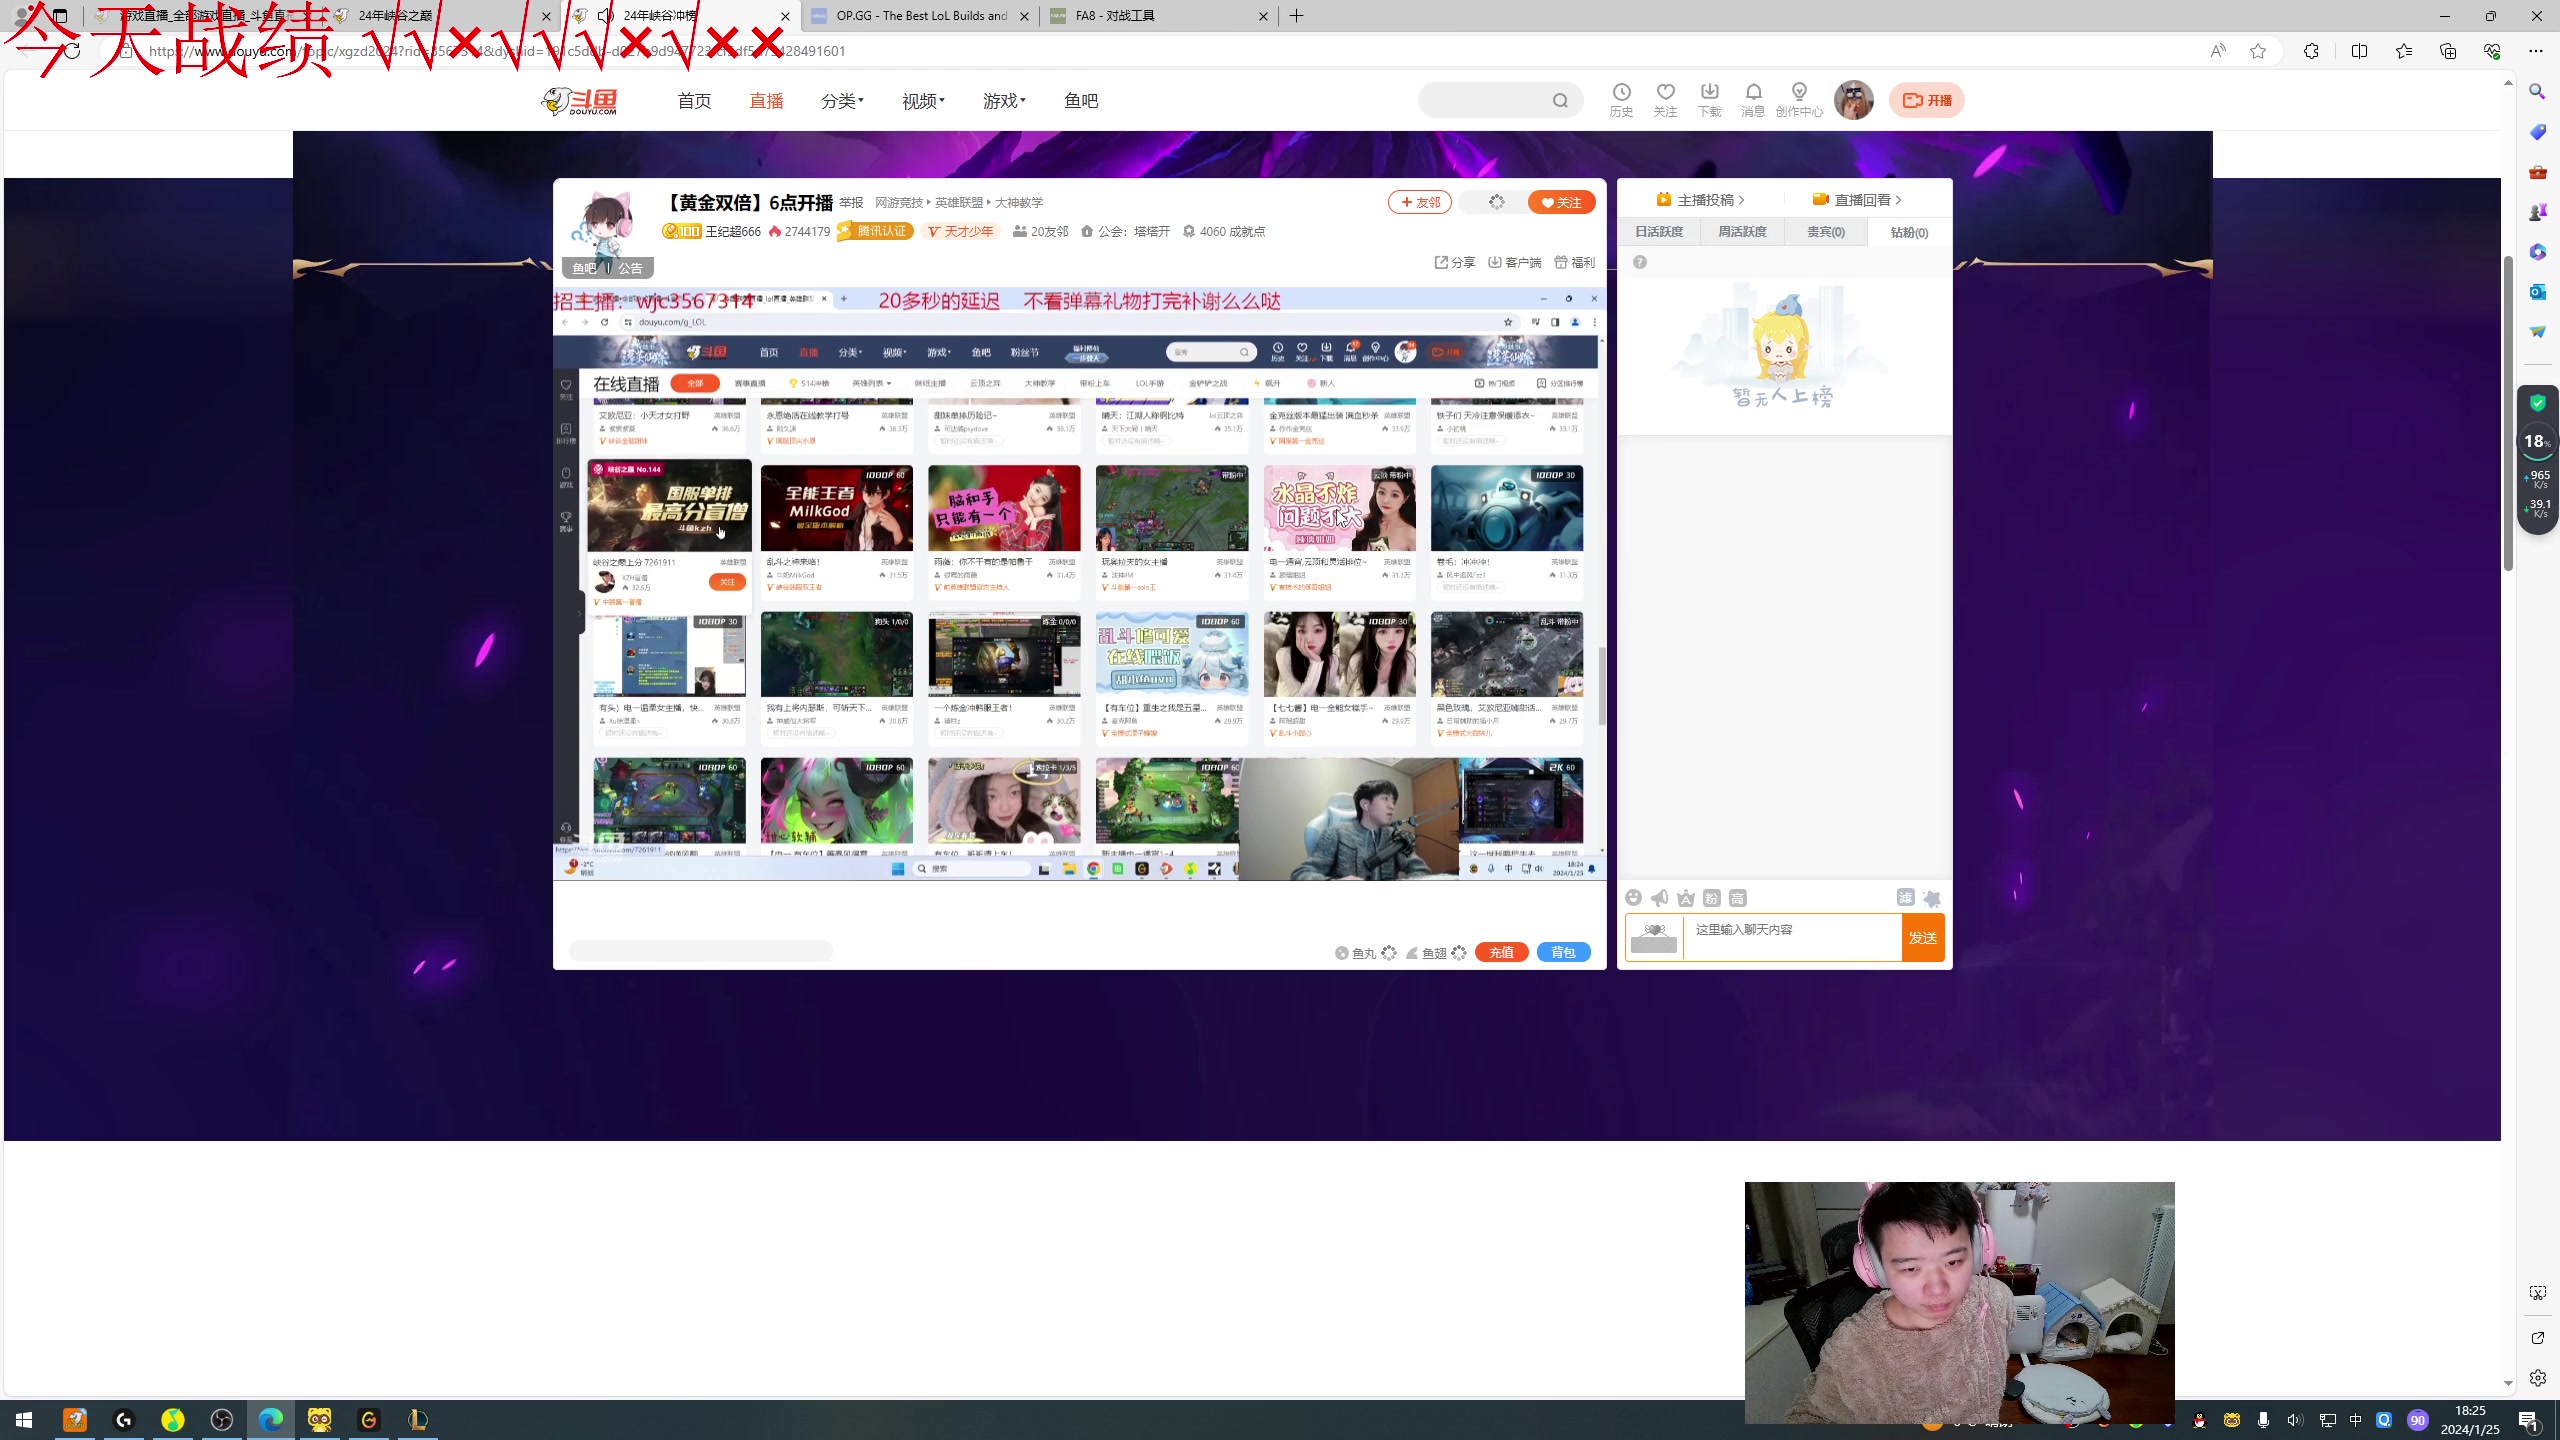The image size is (2560, 1440).
Task: Click the 分享 share icon
Action: [1455, 262]
